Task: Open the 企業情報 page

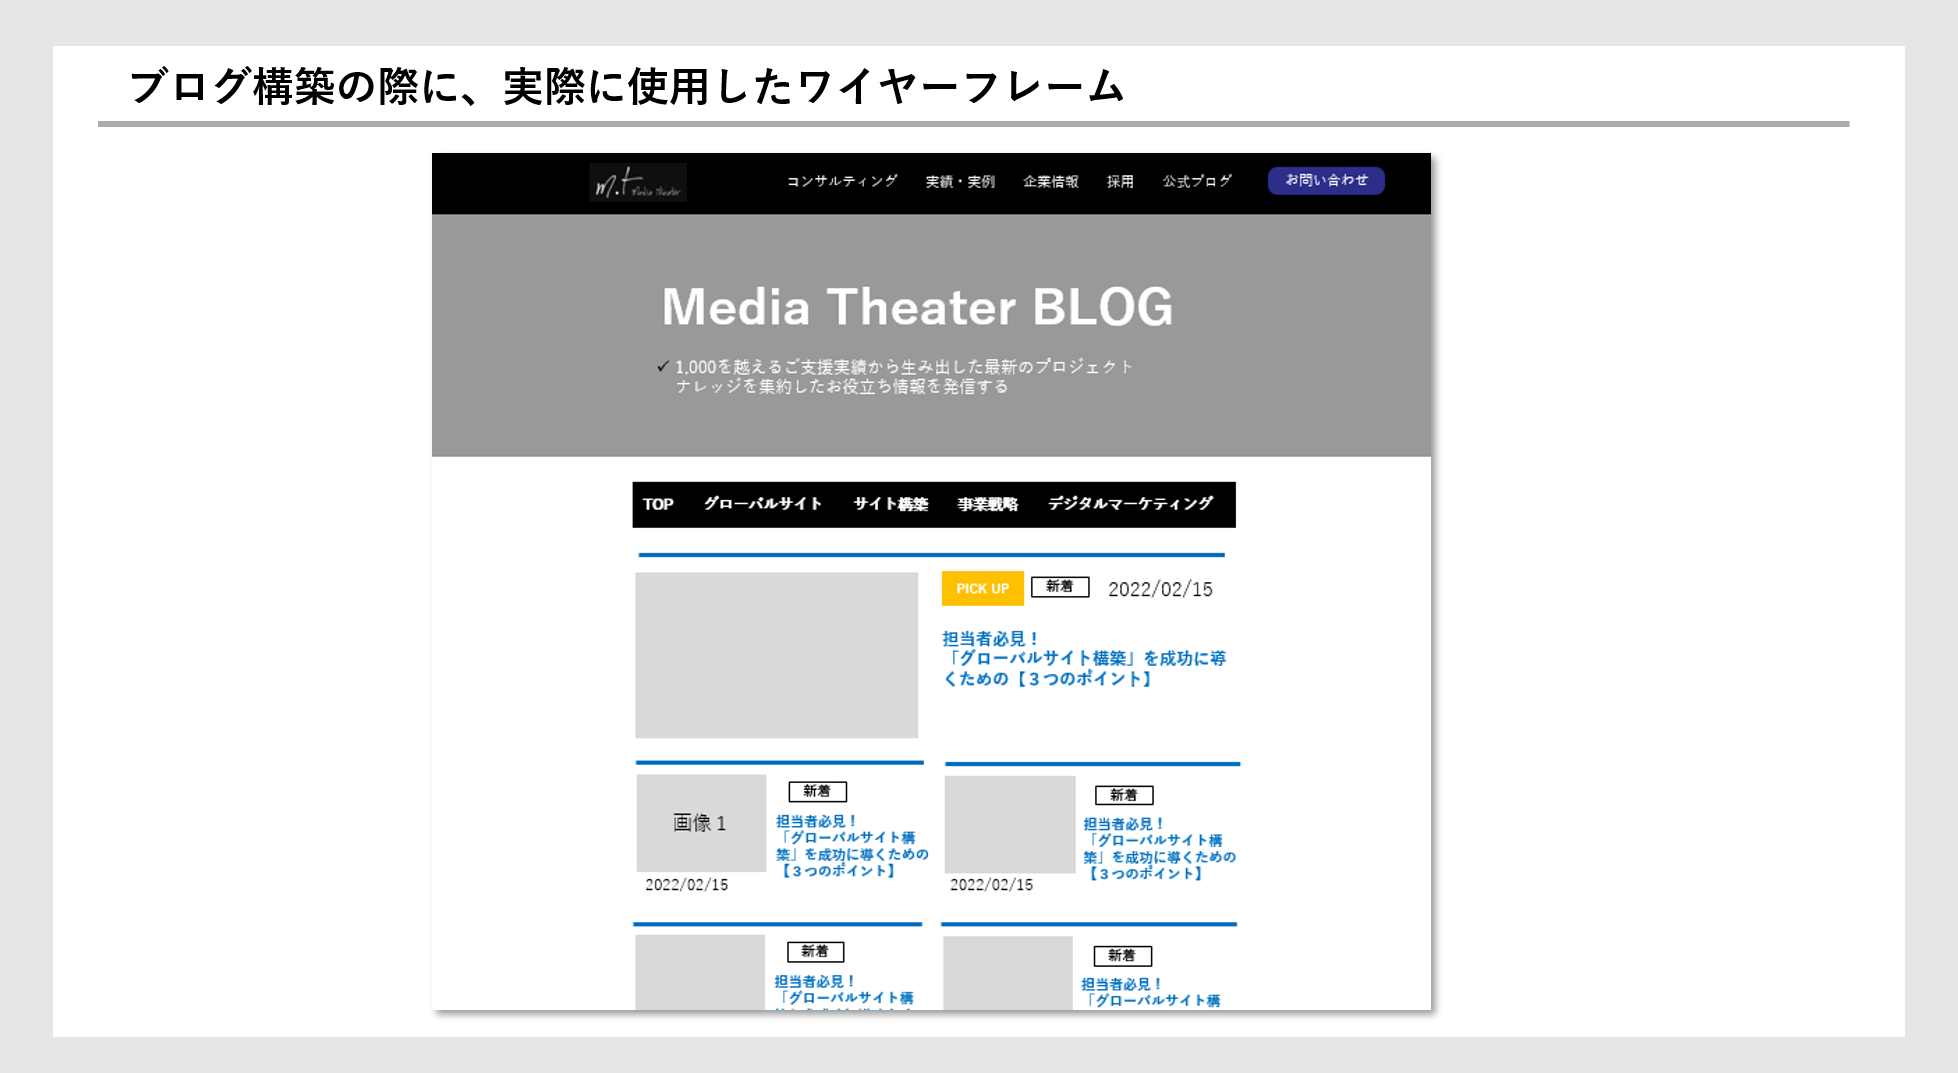Action: click(1050, 181)
